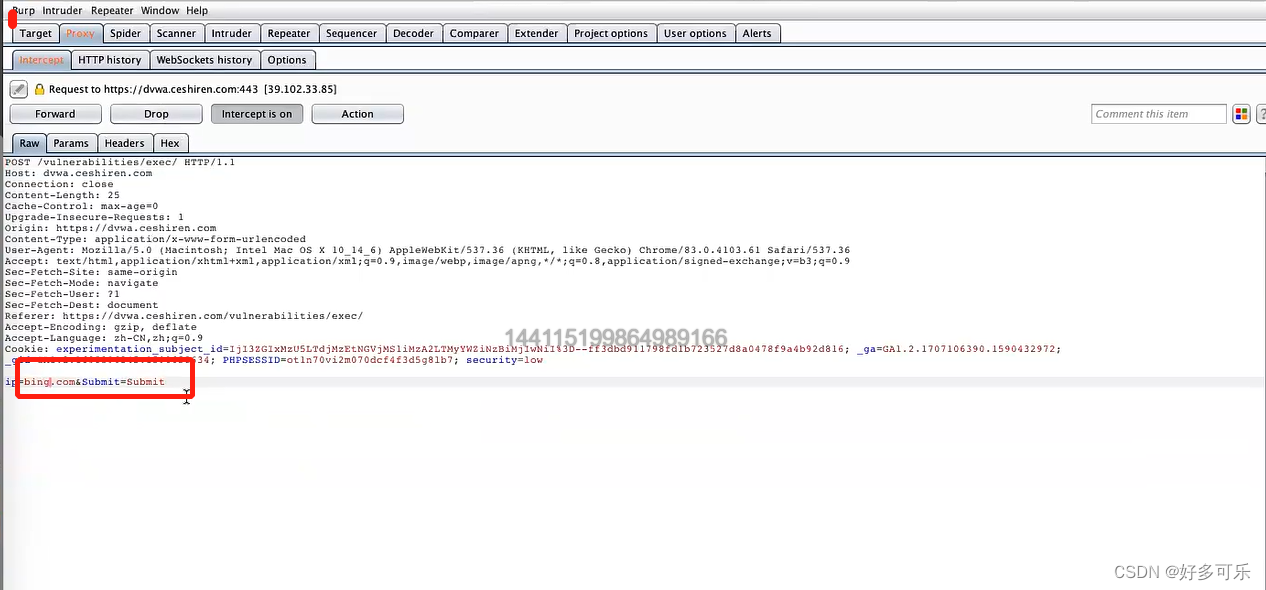Screen dimensions: 1266x590
Task: Open the Intruder tool tab
Action: pos(232,33)
